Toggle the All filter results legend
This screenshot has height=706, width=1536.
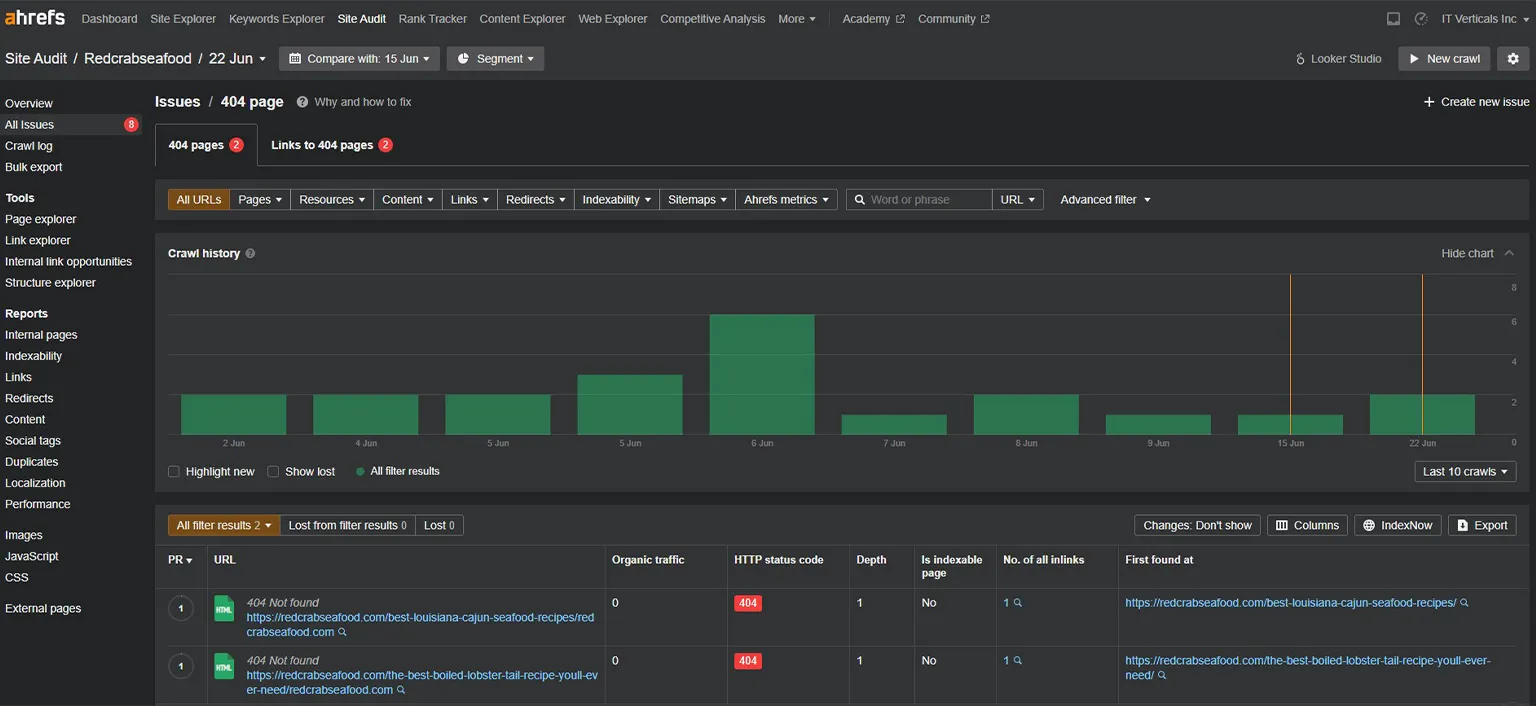pos(396,470)
